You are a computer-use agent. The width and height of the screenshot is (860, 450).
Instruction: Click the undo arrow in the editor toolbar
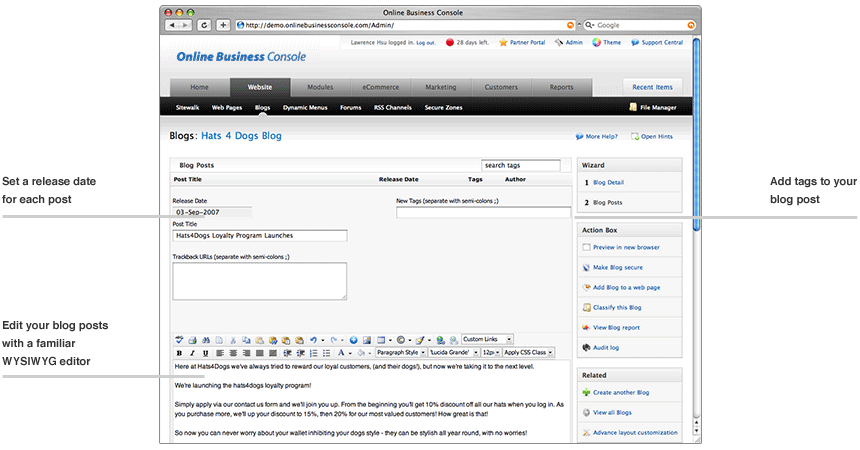[x=313, y=340]
